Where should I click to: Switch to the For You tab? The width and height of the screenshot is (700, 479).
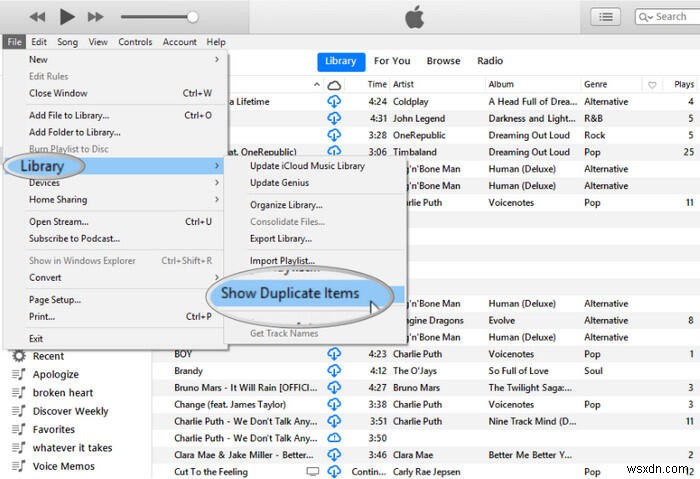392,61
